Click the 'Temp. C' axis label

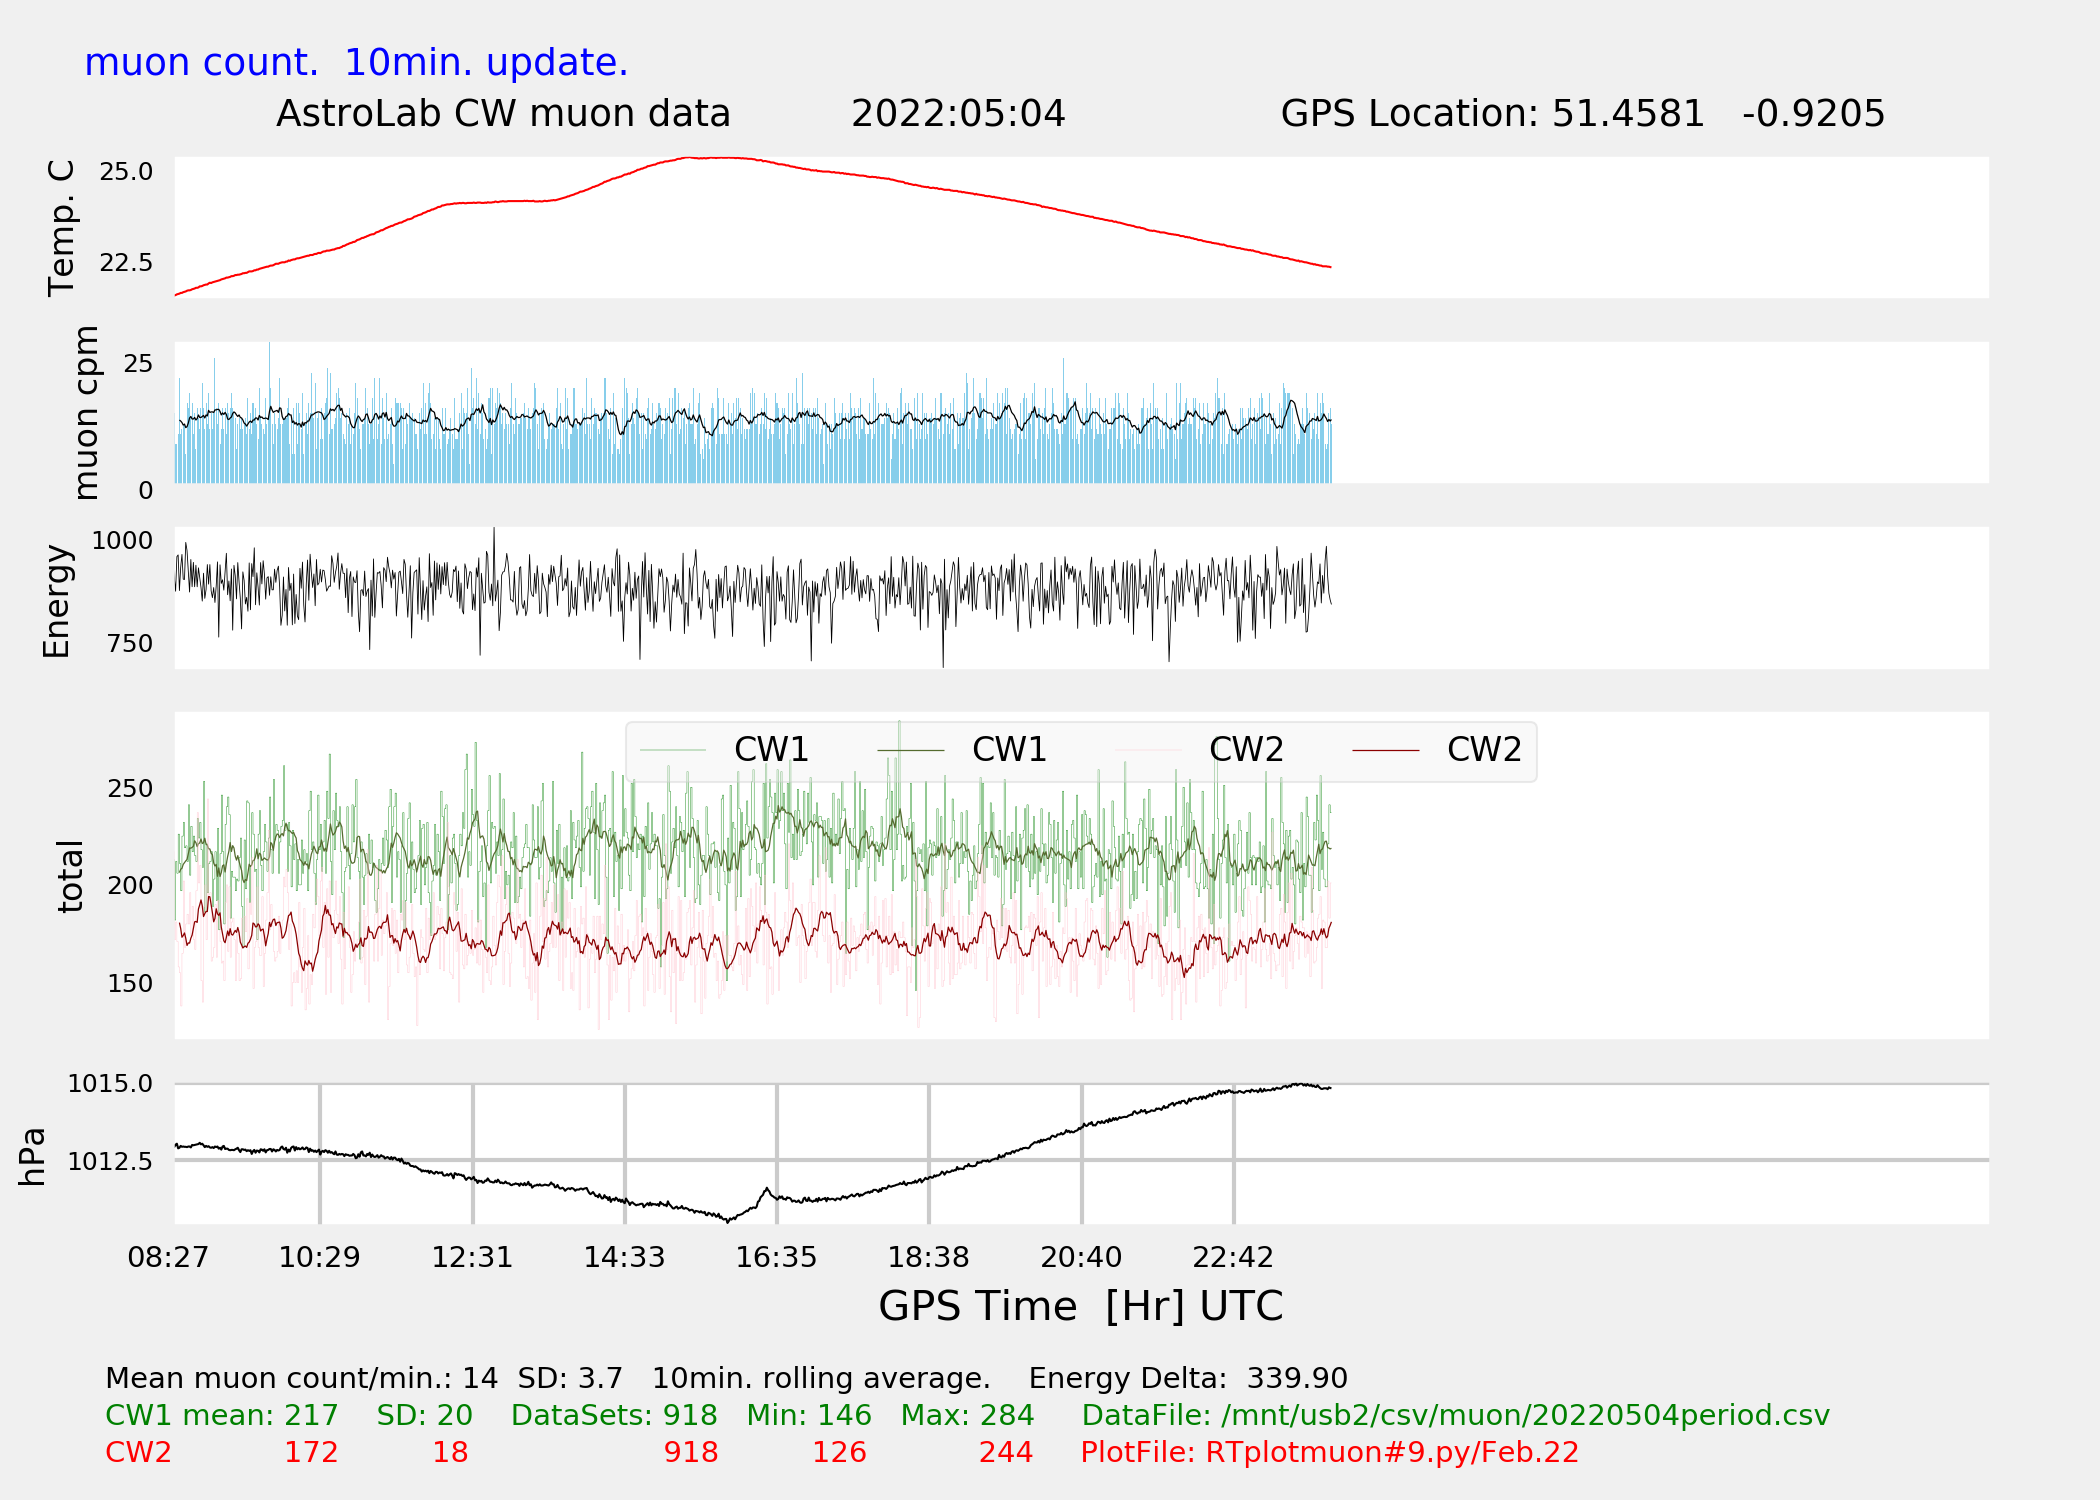(61, 228)
